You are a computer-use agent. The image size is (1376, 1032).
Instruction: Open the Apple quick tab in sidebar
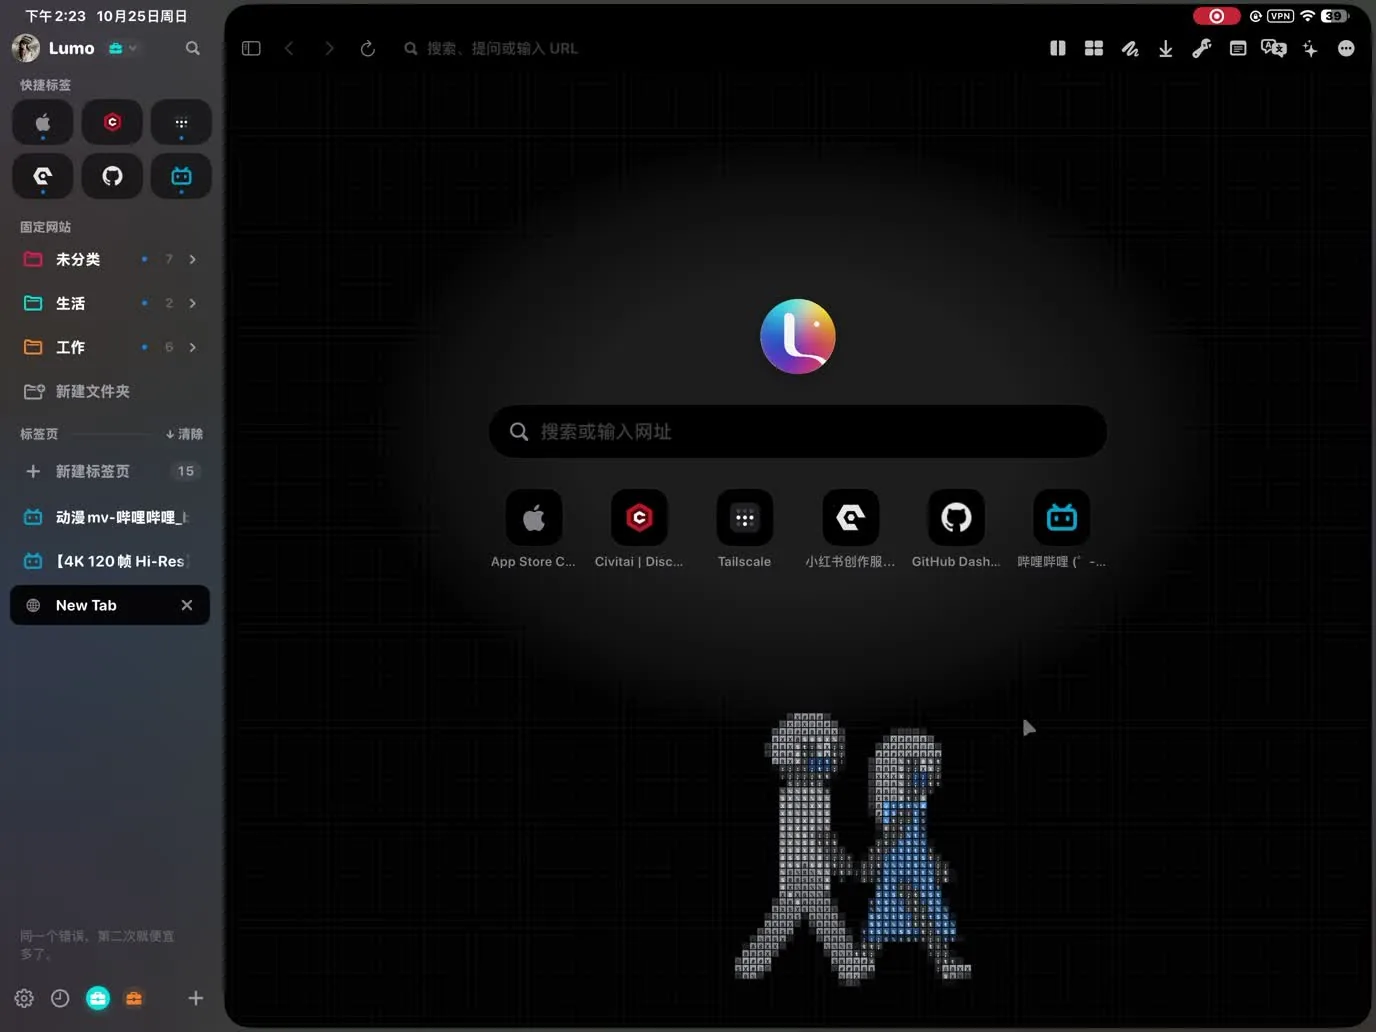point(42,123)
